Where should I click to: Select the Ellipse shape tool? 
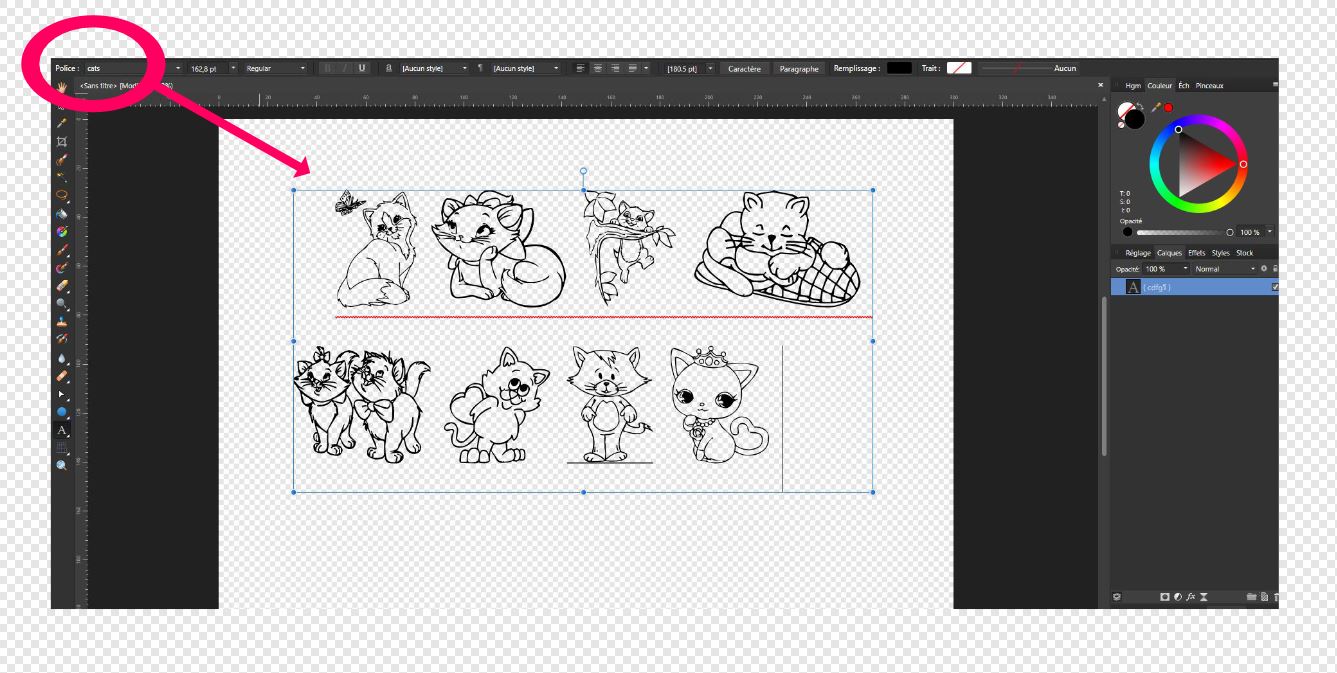[x=61, y=410]
